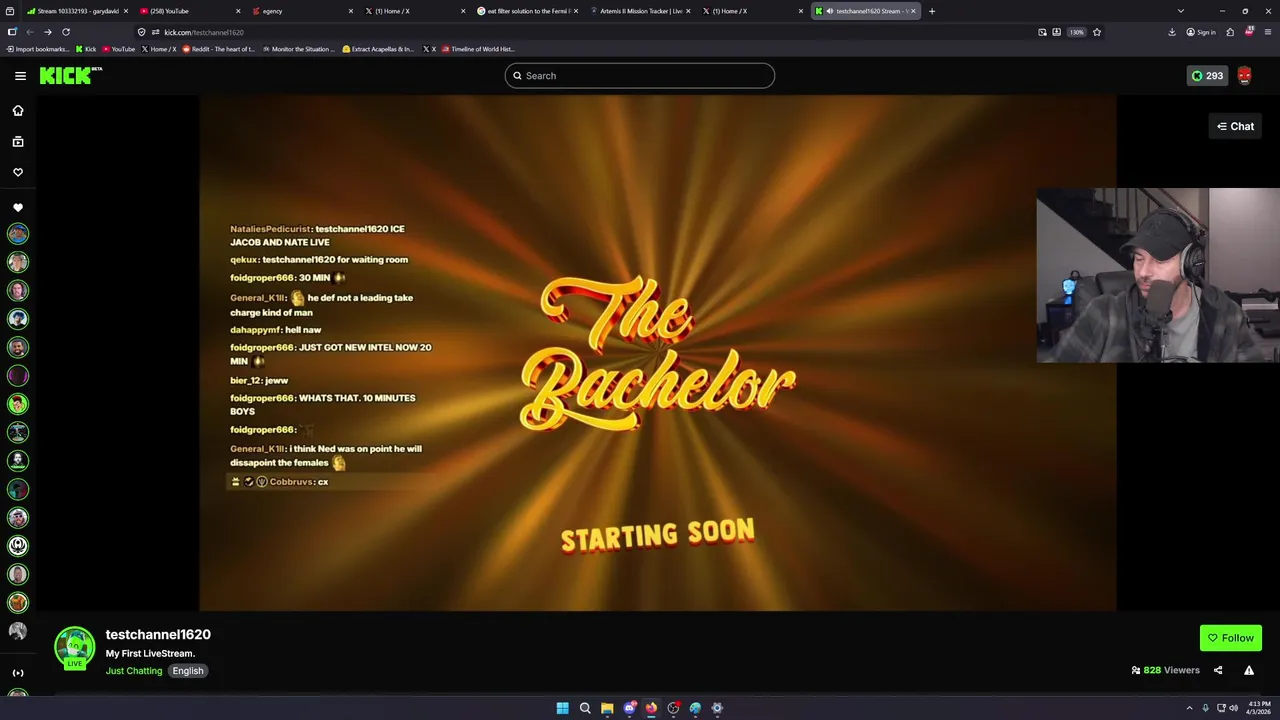Viewport: 1280px width, 720px height.
Task: Open the list all tabs dropdown
Action: coord(1181,11)
